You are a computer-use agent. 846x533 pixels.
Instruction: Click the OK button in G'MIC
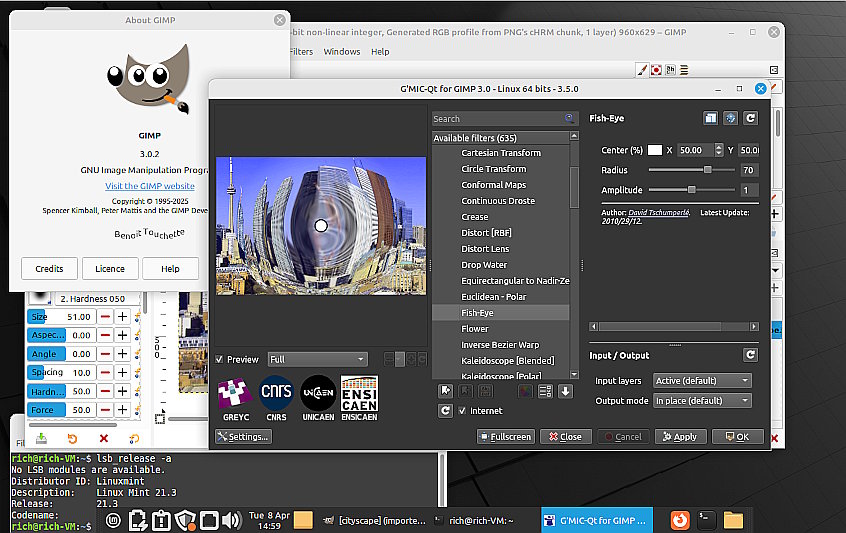pos(738,436)
